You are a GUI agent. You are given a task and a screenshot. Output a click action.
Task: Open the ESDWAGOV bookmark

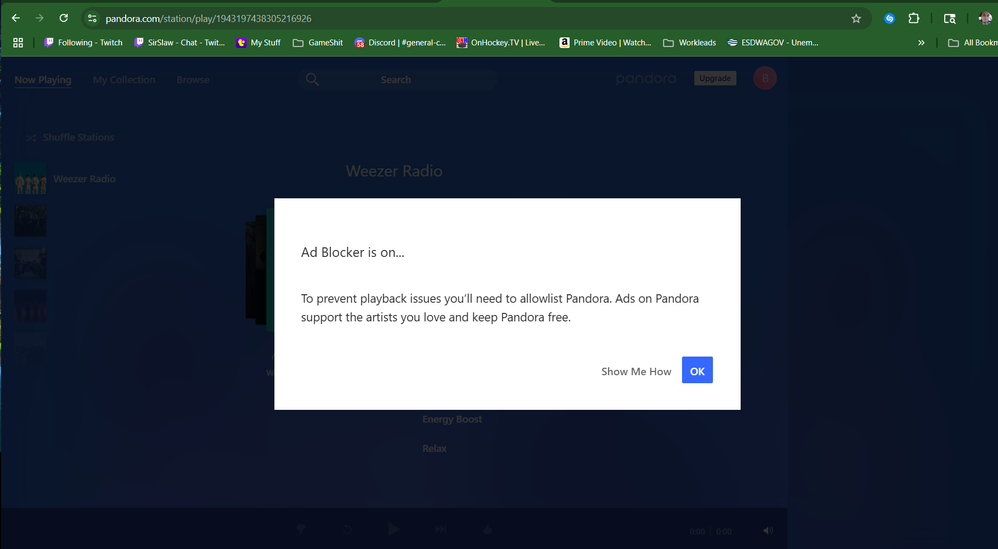tap(773, 43)
